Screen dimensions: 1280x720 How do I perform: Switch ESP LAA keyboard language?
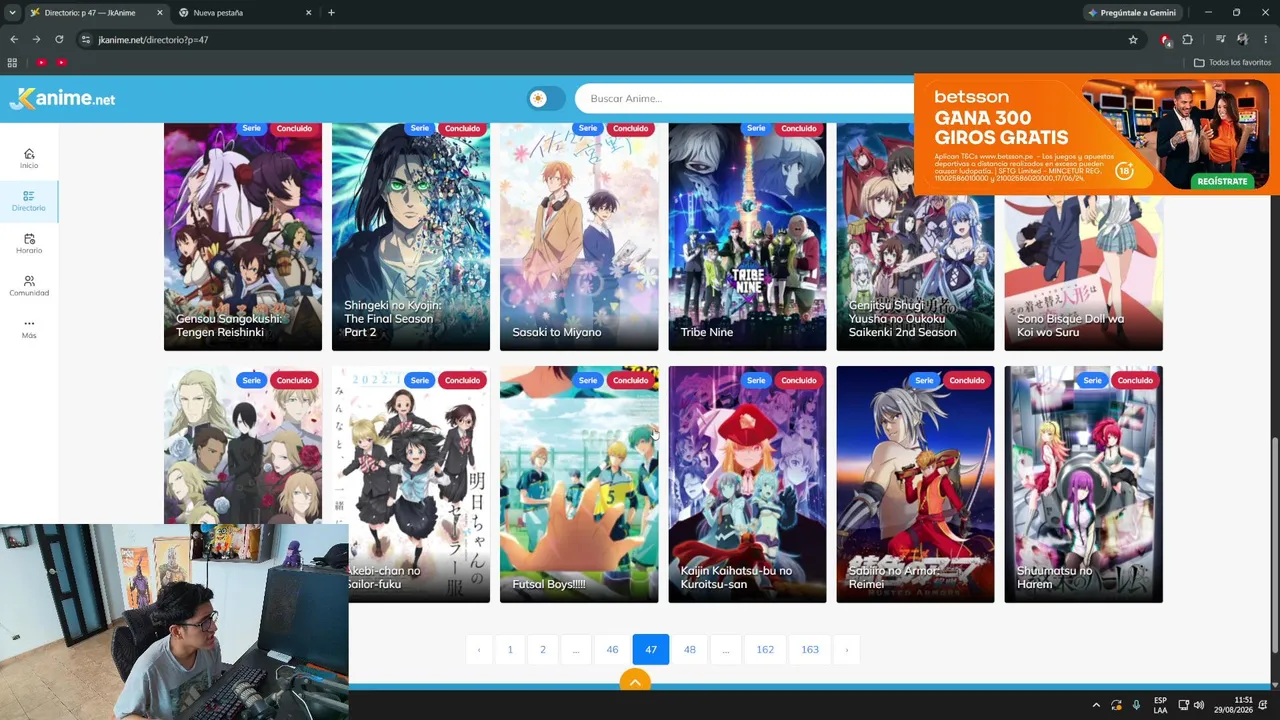(1160, 705)
